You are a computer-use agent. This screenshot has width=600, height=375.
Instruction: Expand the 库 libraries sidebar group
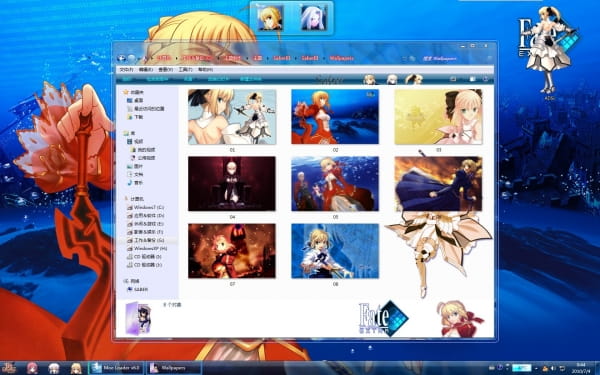(129, 133)
